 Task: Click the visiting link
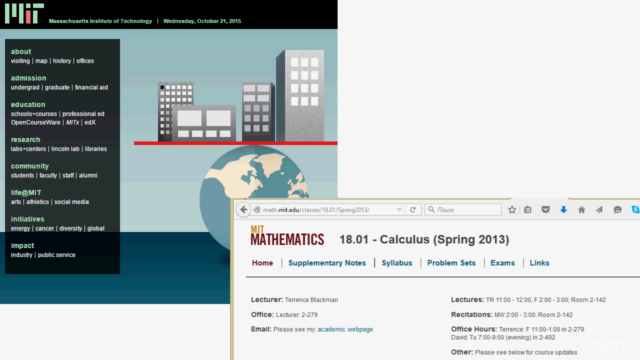pos(20,61)
